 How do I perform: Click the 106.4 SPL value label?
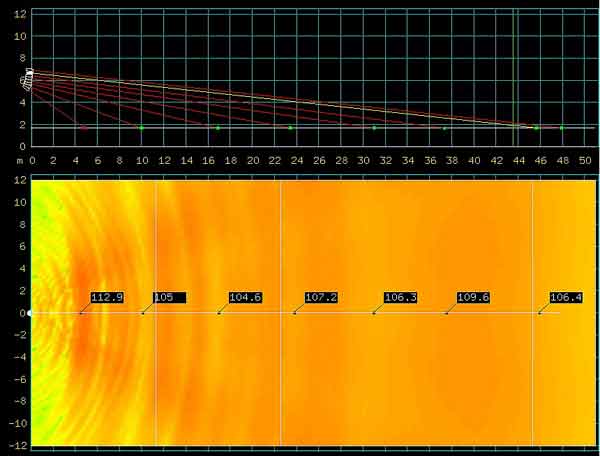tap(566, 297)
